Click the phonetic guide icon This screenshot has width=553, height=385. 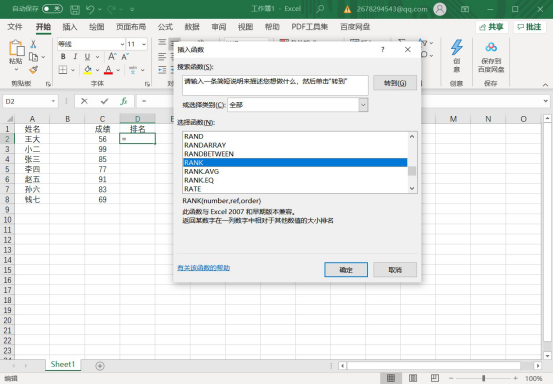133,70
